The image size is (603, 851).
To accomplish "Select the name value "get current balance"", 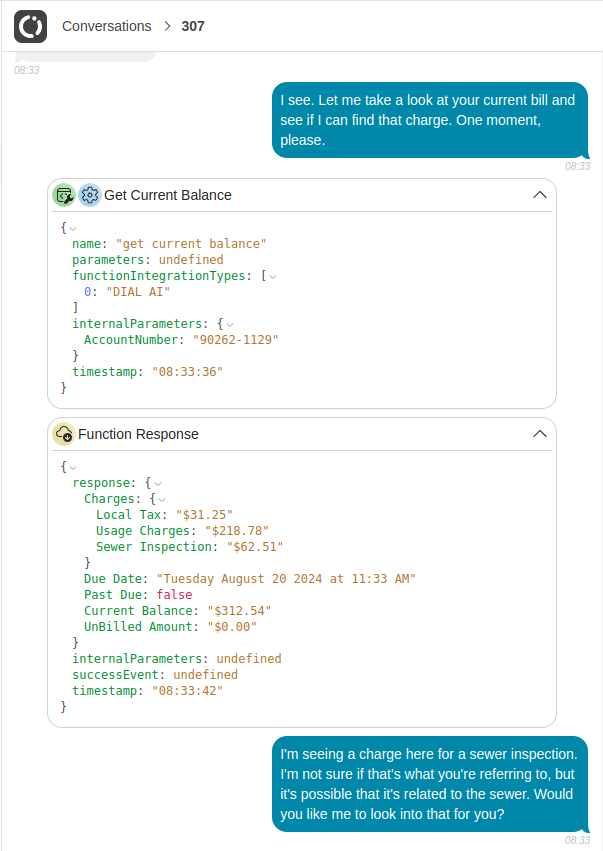I will point(191,244).
